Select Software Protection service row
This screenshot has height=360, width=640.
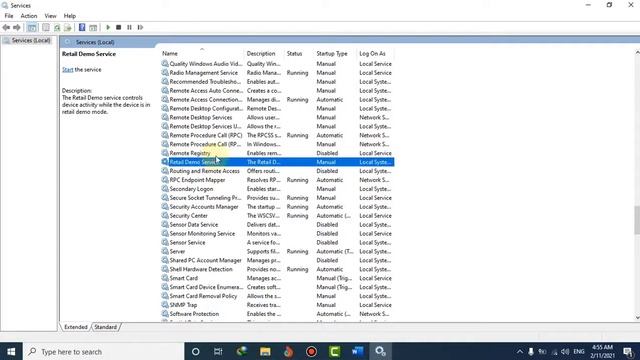pos(278,314)
